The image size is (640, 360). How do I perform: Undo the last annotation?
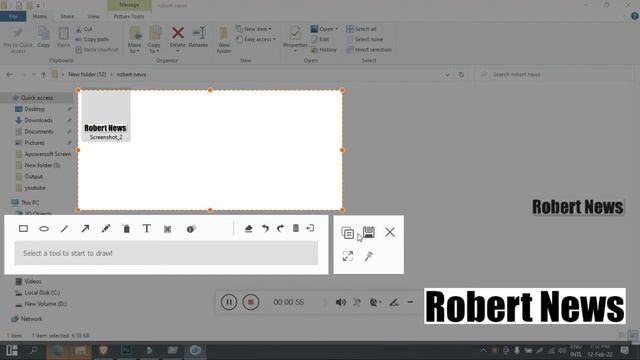coord(265,228)
